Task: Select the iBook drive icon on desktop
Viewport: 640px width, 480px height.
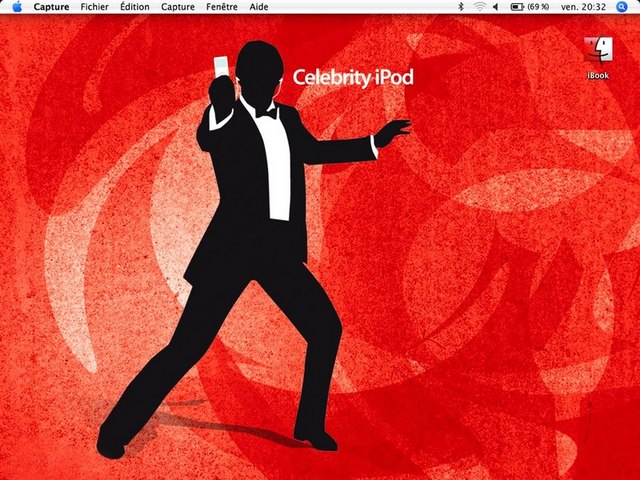Action: point(598,50)
